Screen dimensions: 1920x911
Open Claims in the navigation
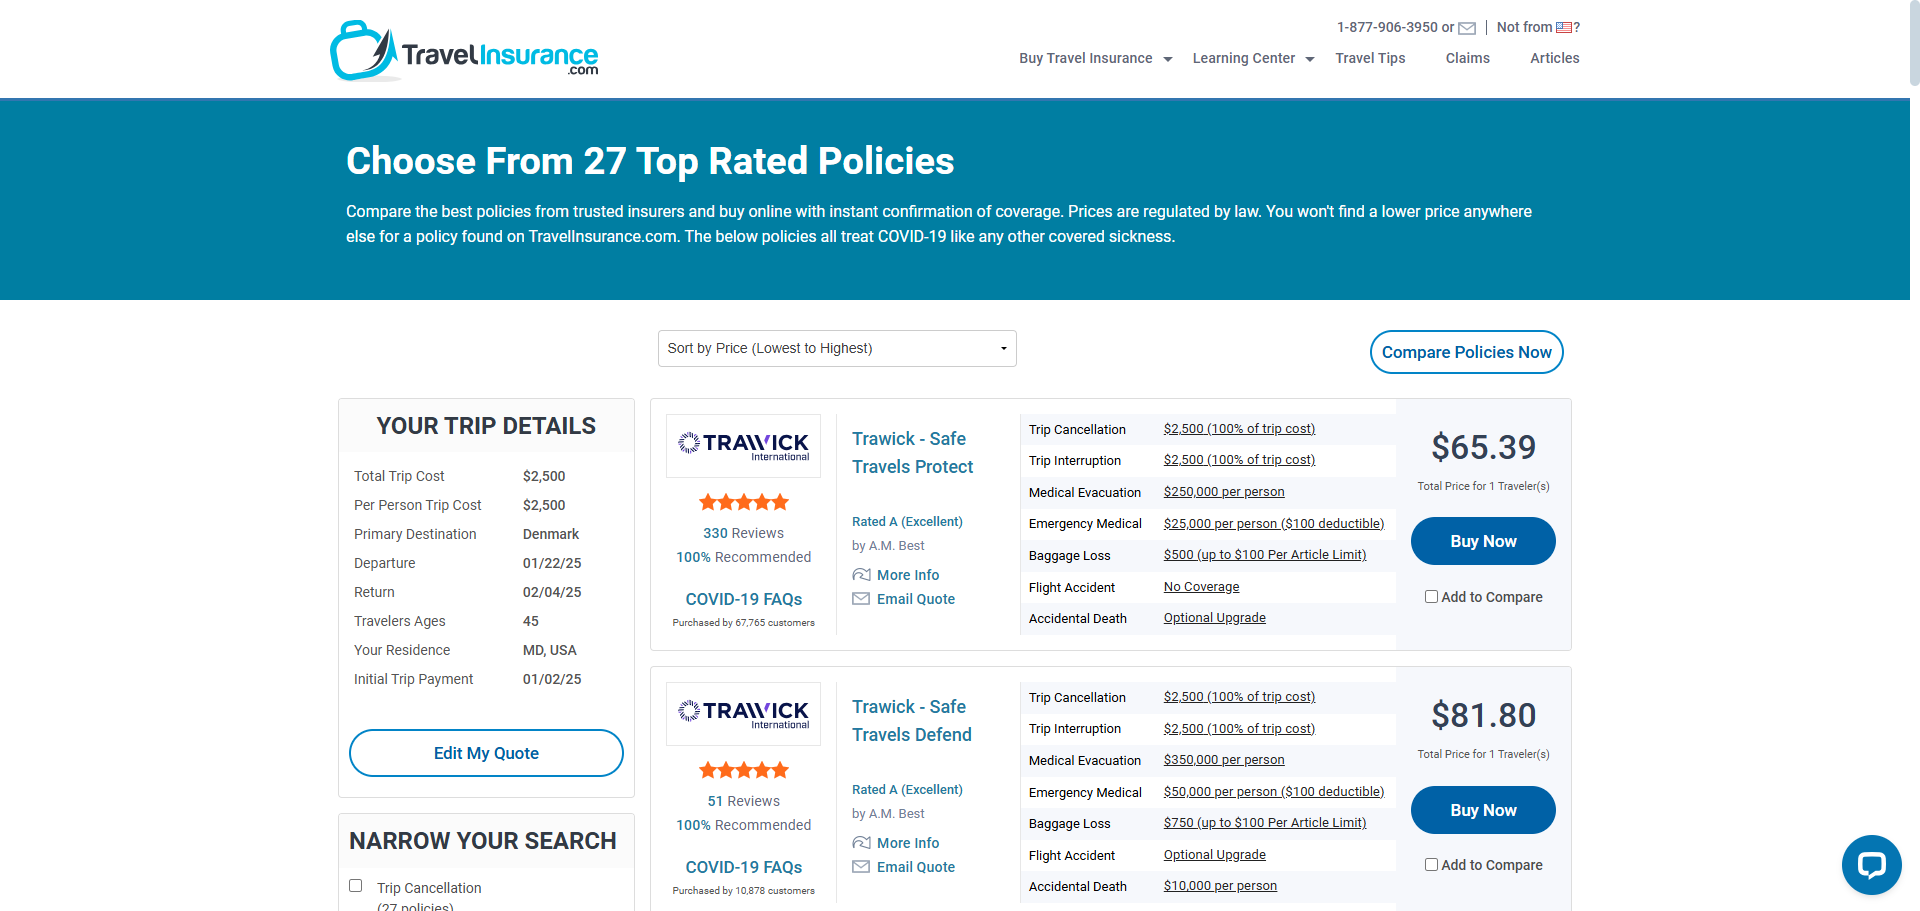point(1467,58)
